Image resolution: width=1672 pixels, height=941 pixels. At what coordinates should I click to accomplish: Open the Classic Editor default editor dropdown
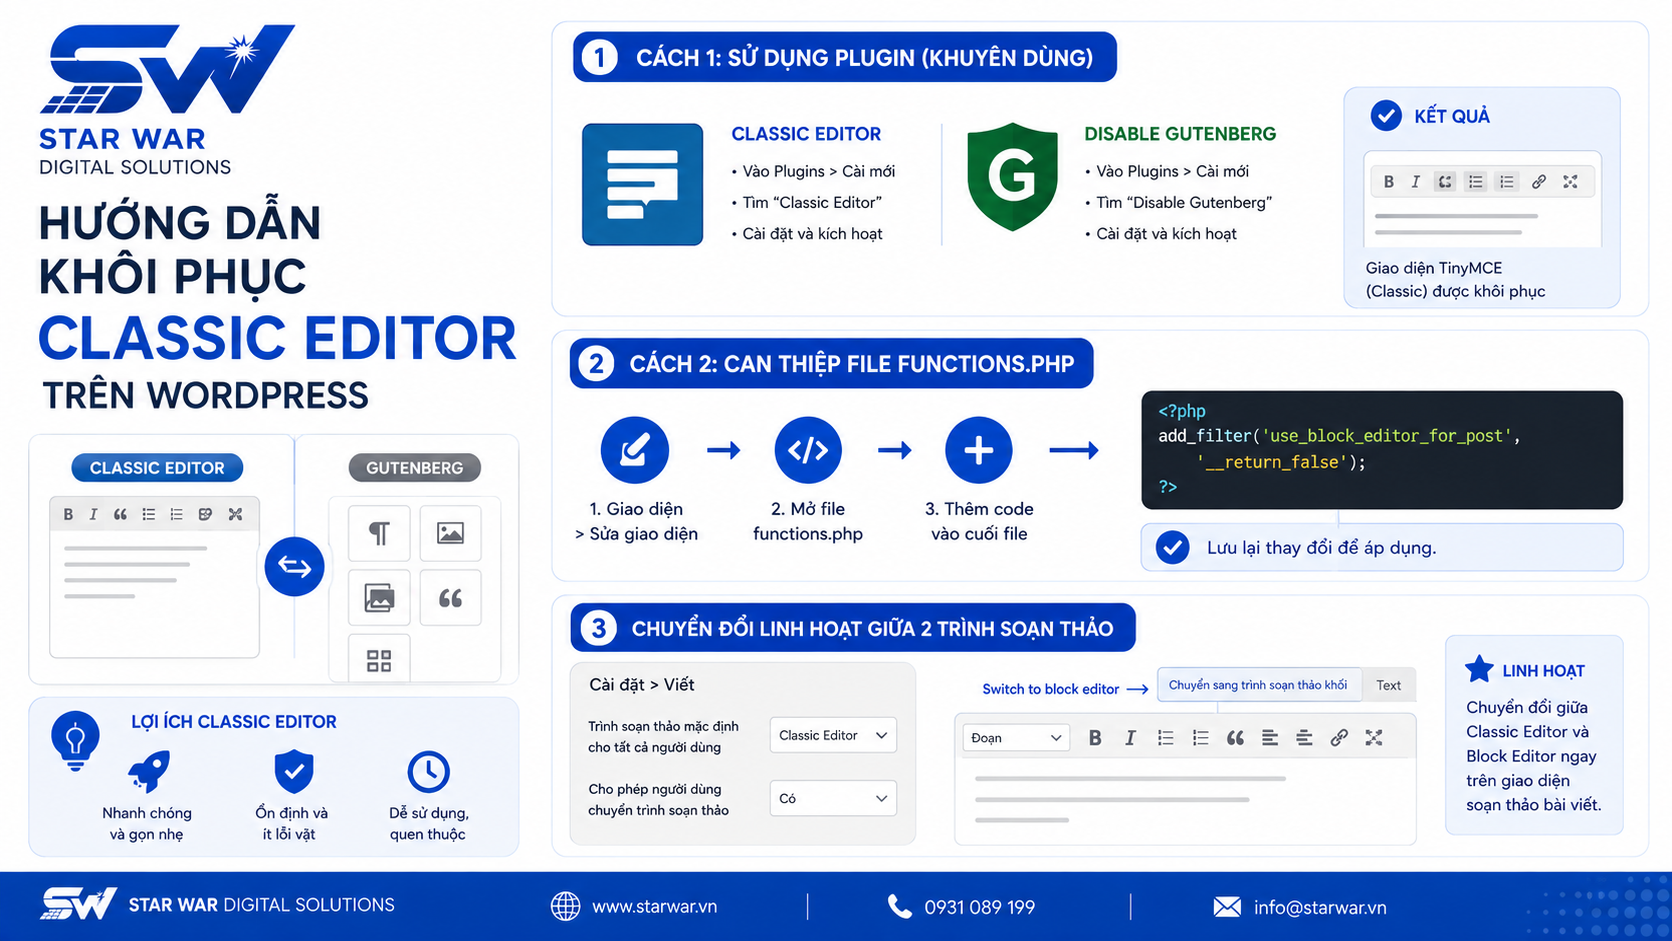click(x=833, y=735)
